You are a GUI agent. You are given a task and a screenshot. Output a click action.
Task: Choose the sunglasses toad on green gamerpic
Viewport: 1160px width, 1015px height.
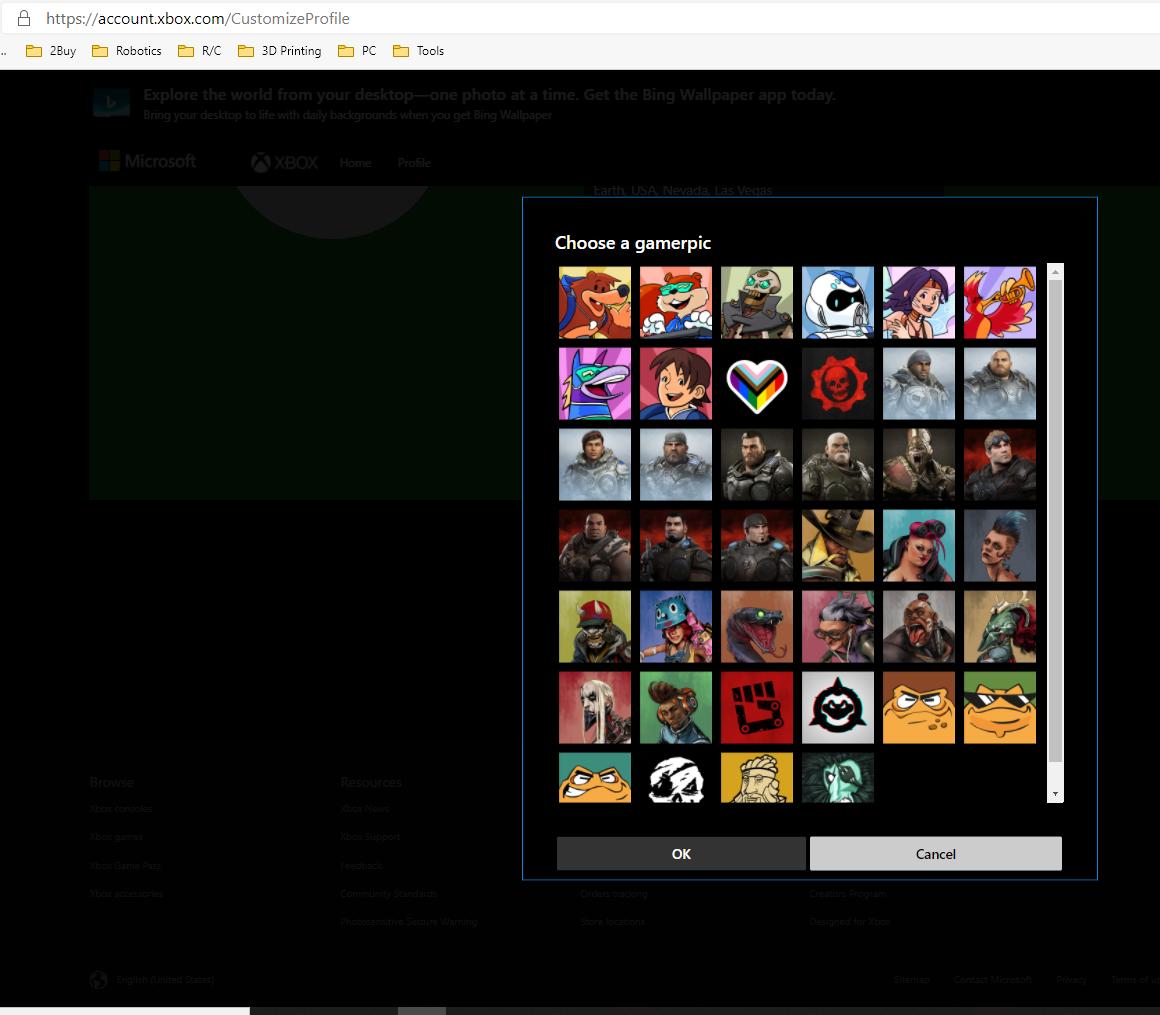pyautogui.click(x=999, y=707)
